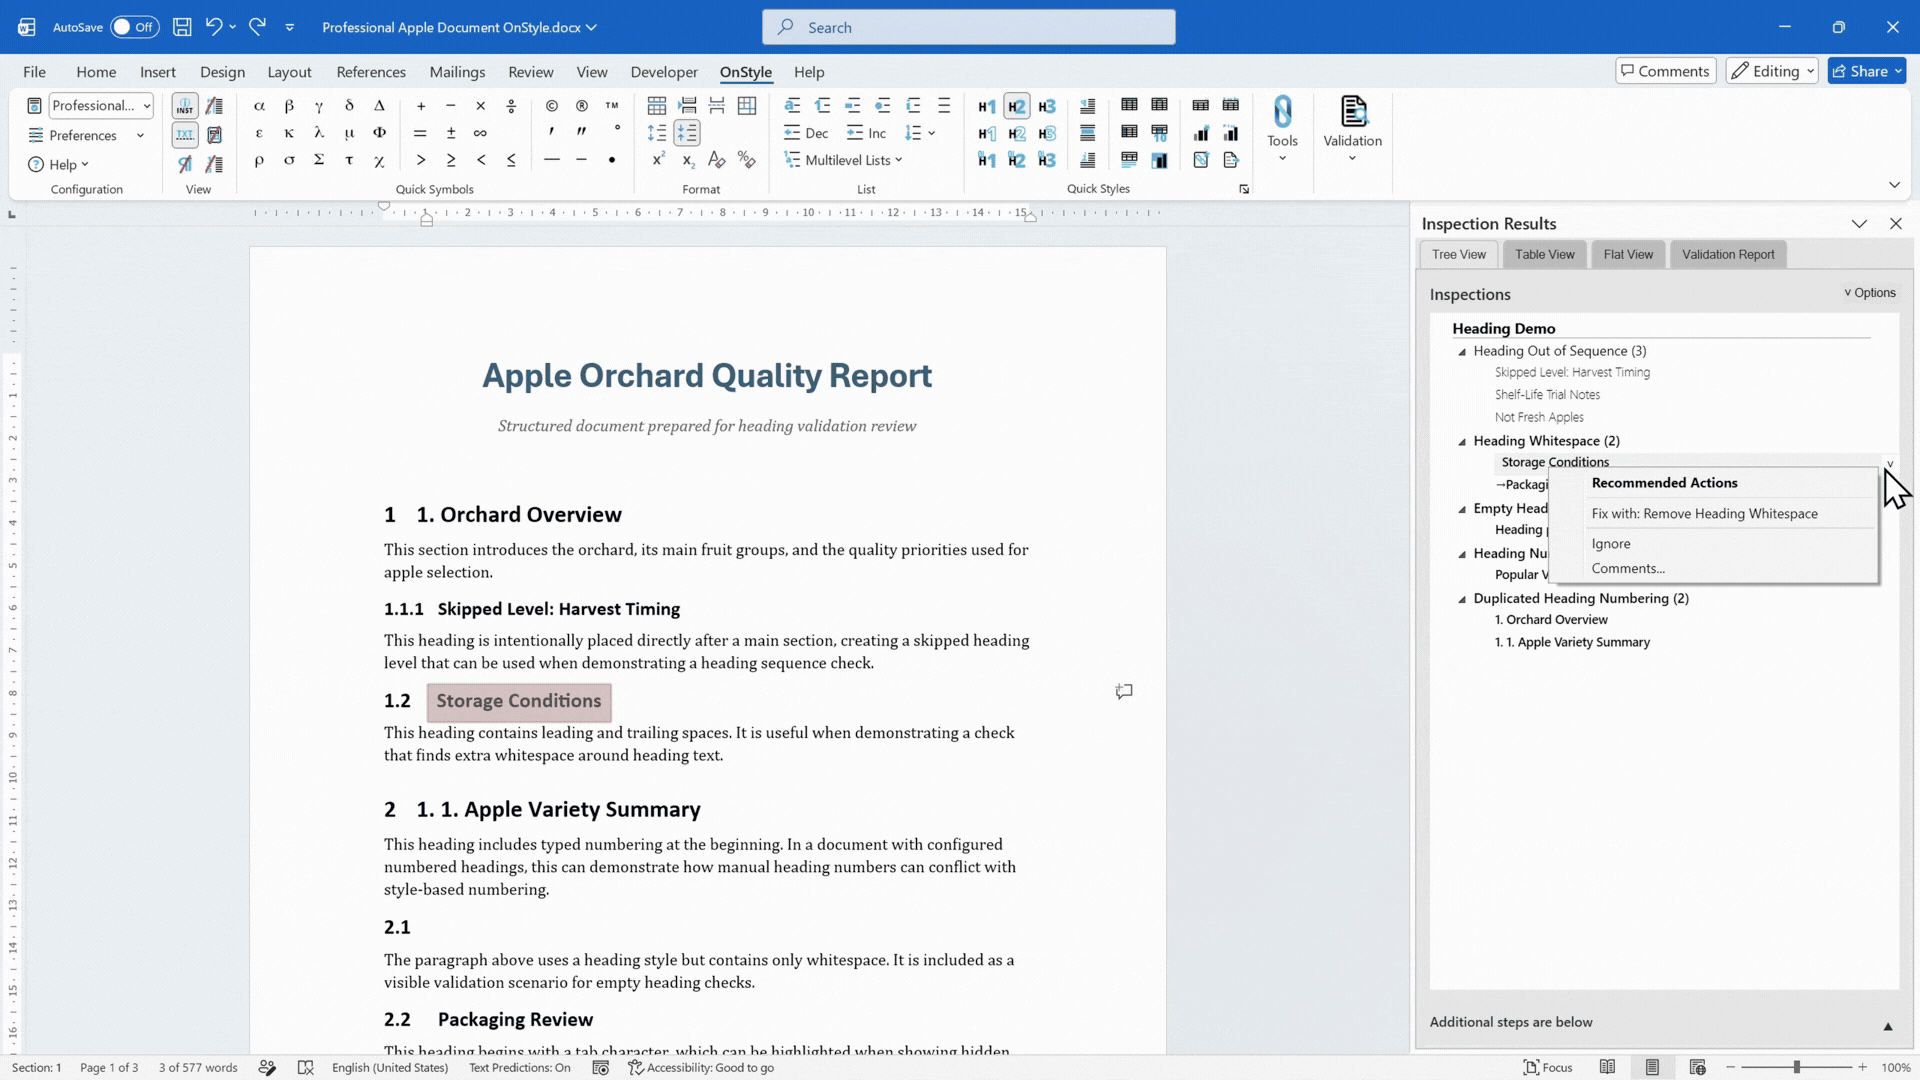Insert the bullet dot symbol
The image size is (1920, 1080).
pyautogui.click(x=612, y=160)
